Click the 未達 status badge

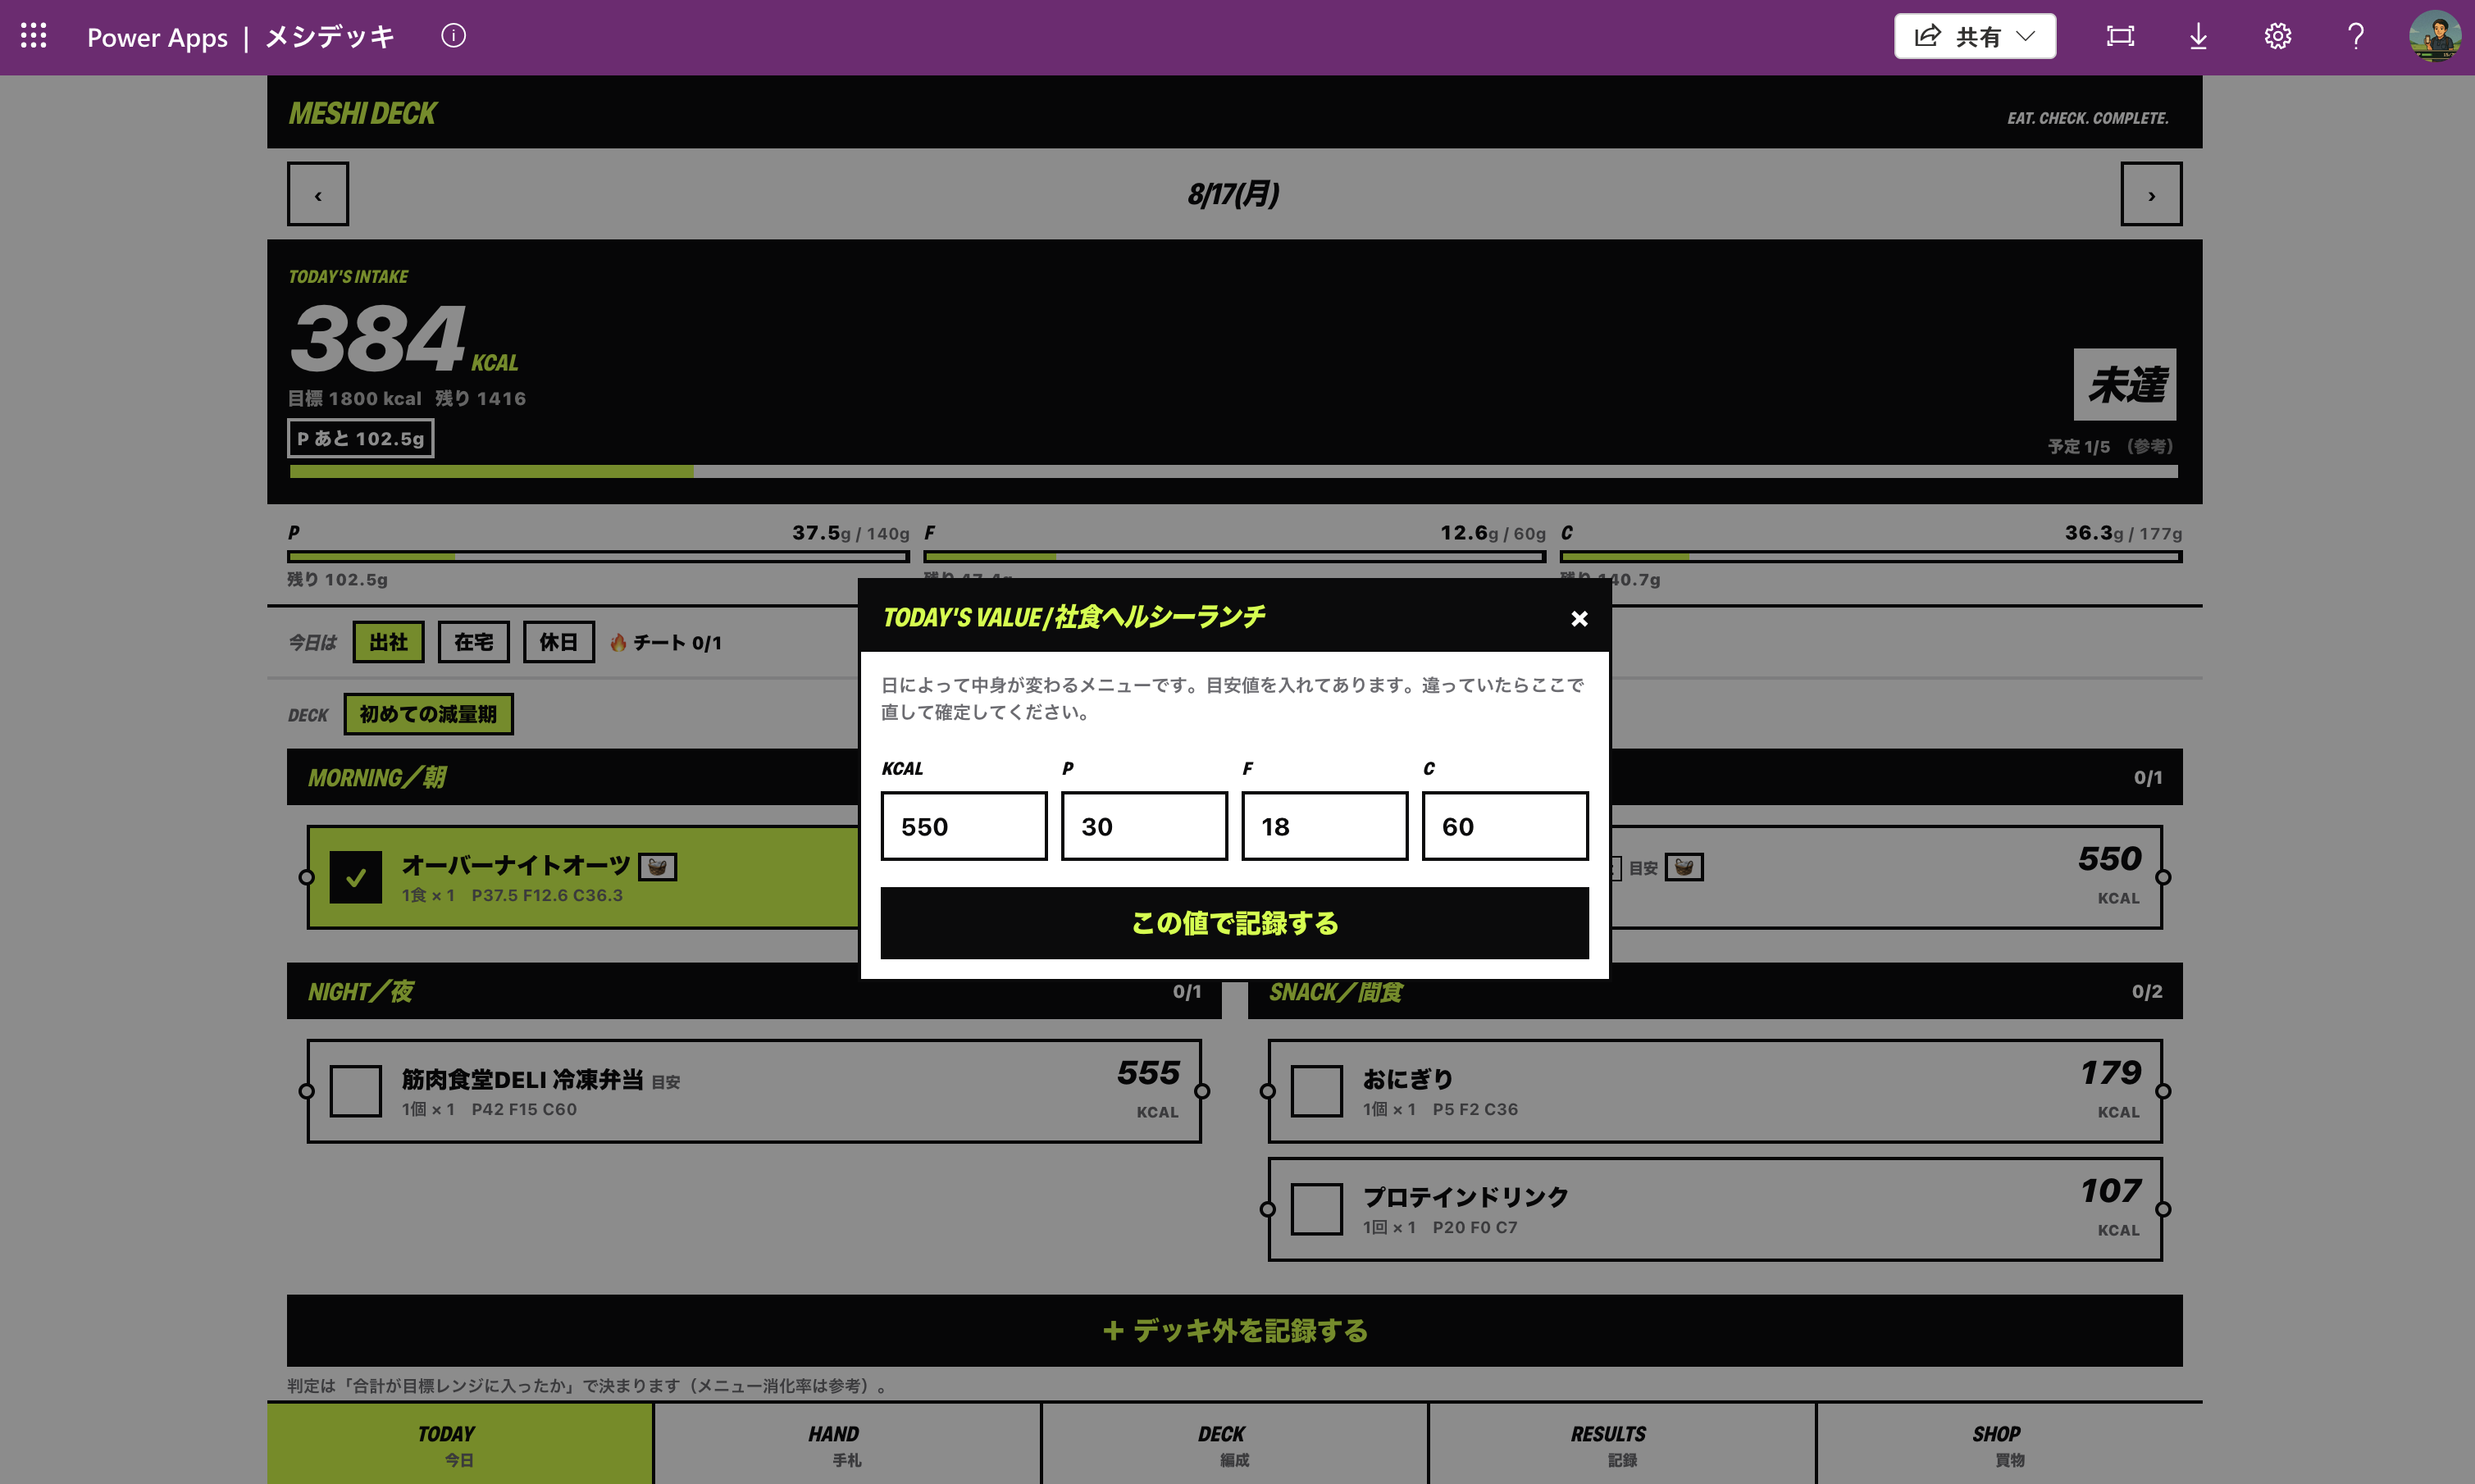coord(2124,385)
